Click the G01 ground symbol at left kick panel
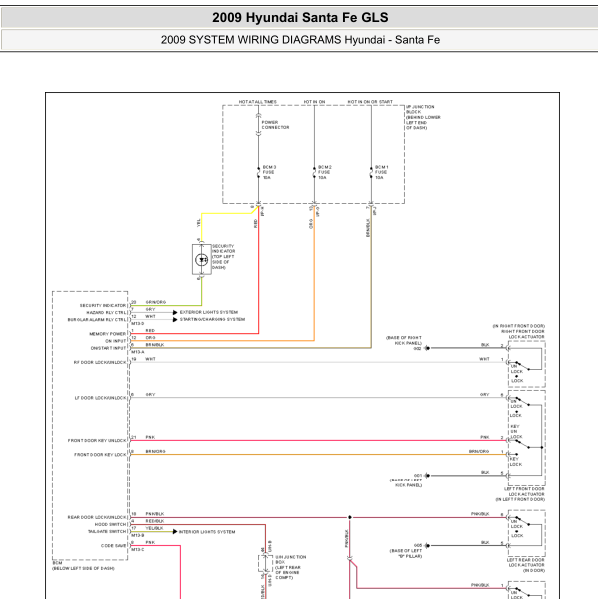 pos(427,476)
